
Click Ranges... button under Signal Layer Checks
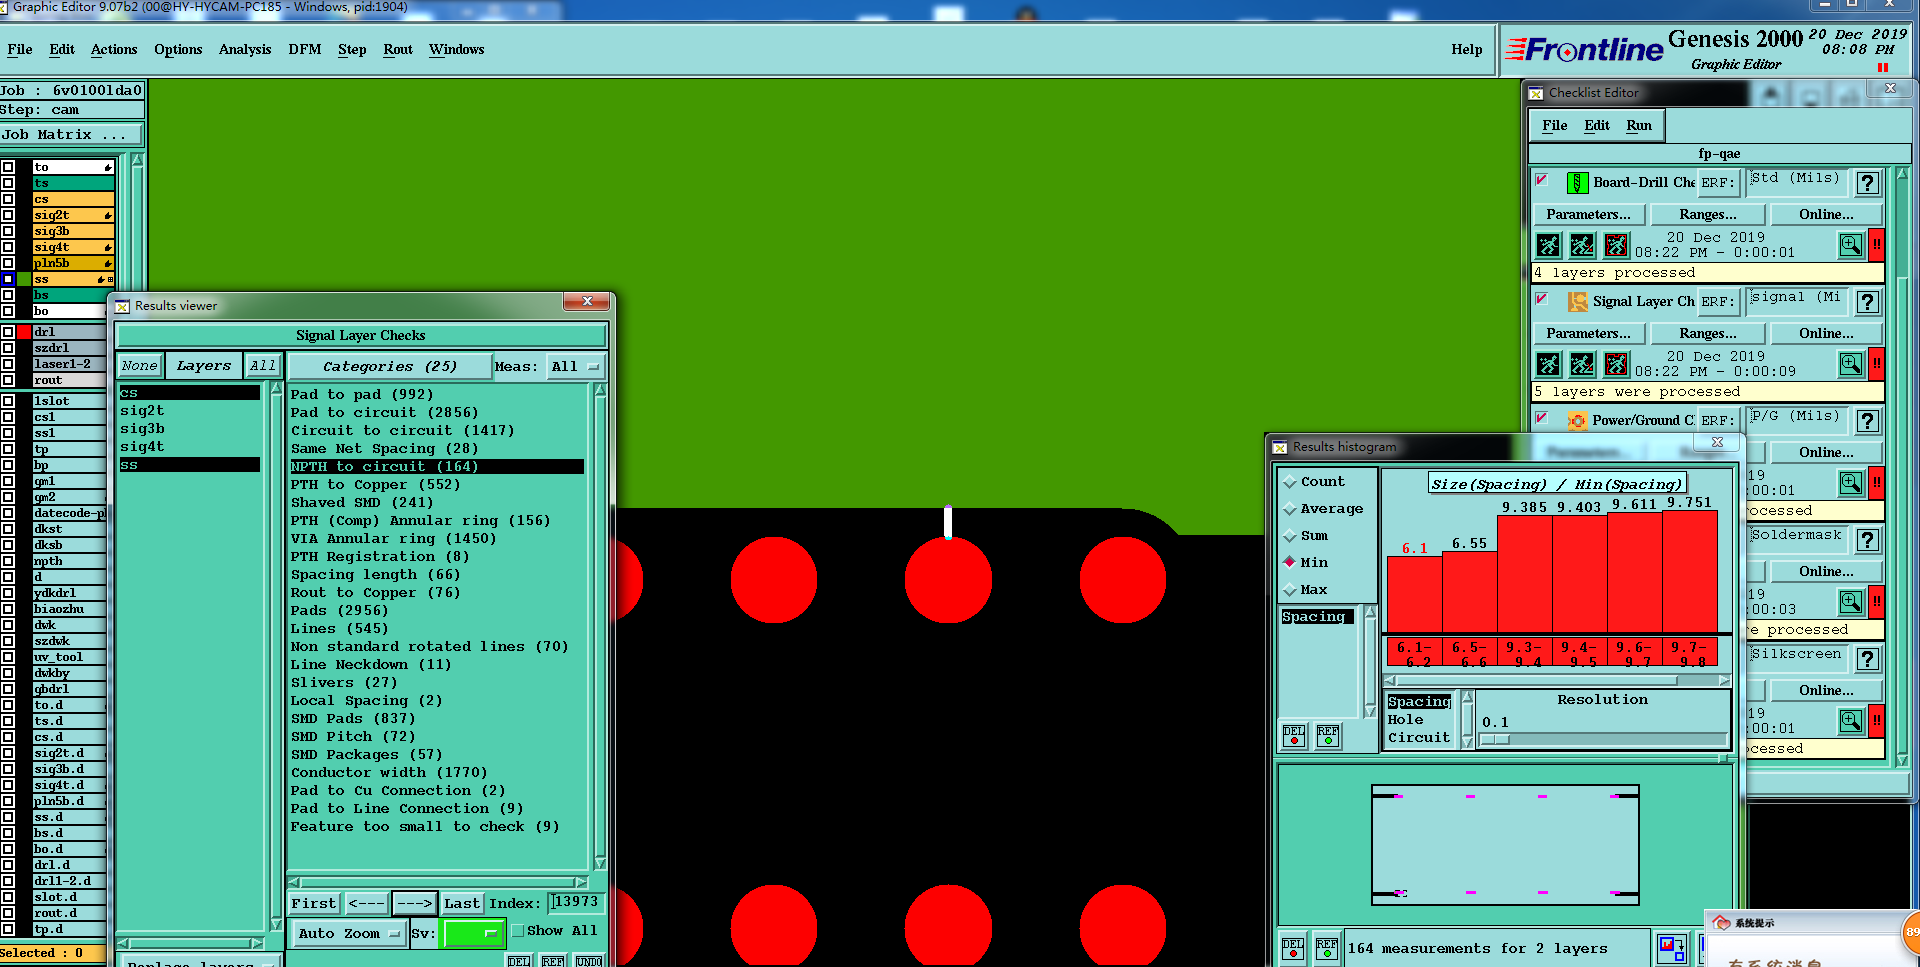coord(1708,334)
